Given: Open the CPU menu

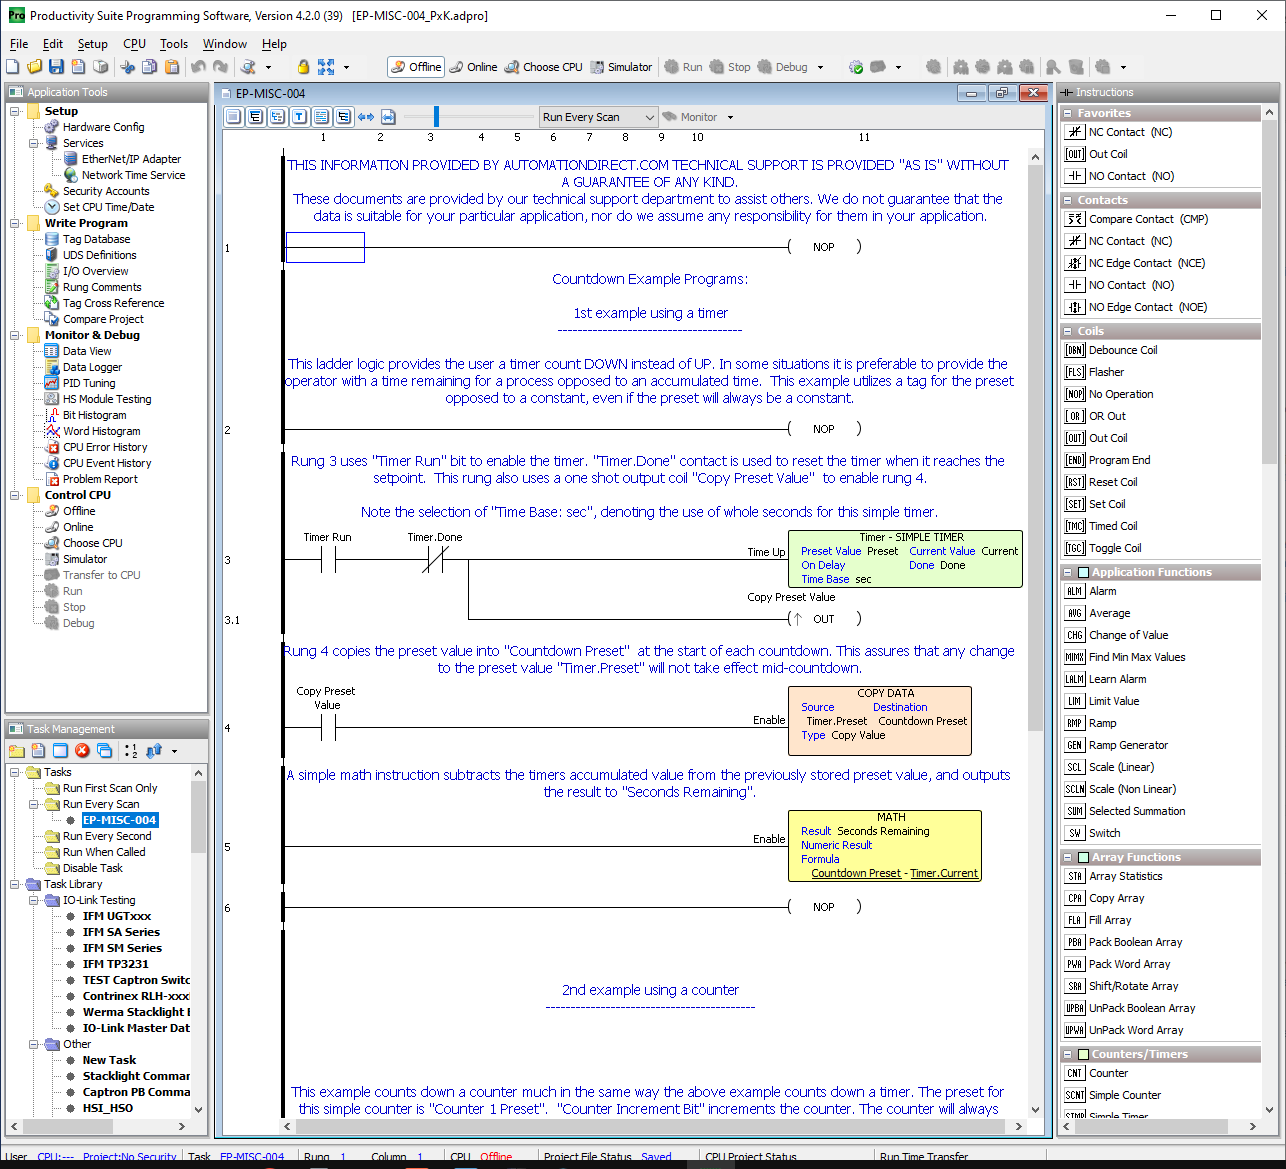Looking at the screenshot, I should pos(134,44).
